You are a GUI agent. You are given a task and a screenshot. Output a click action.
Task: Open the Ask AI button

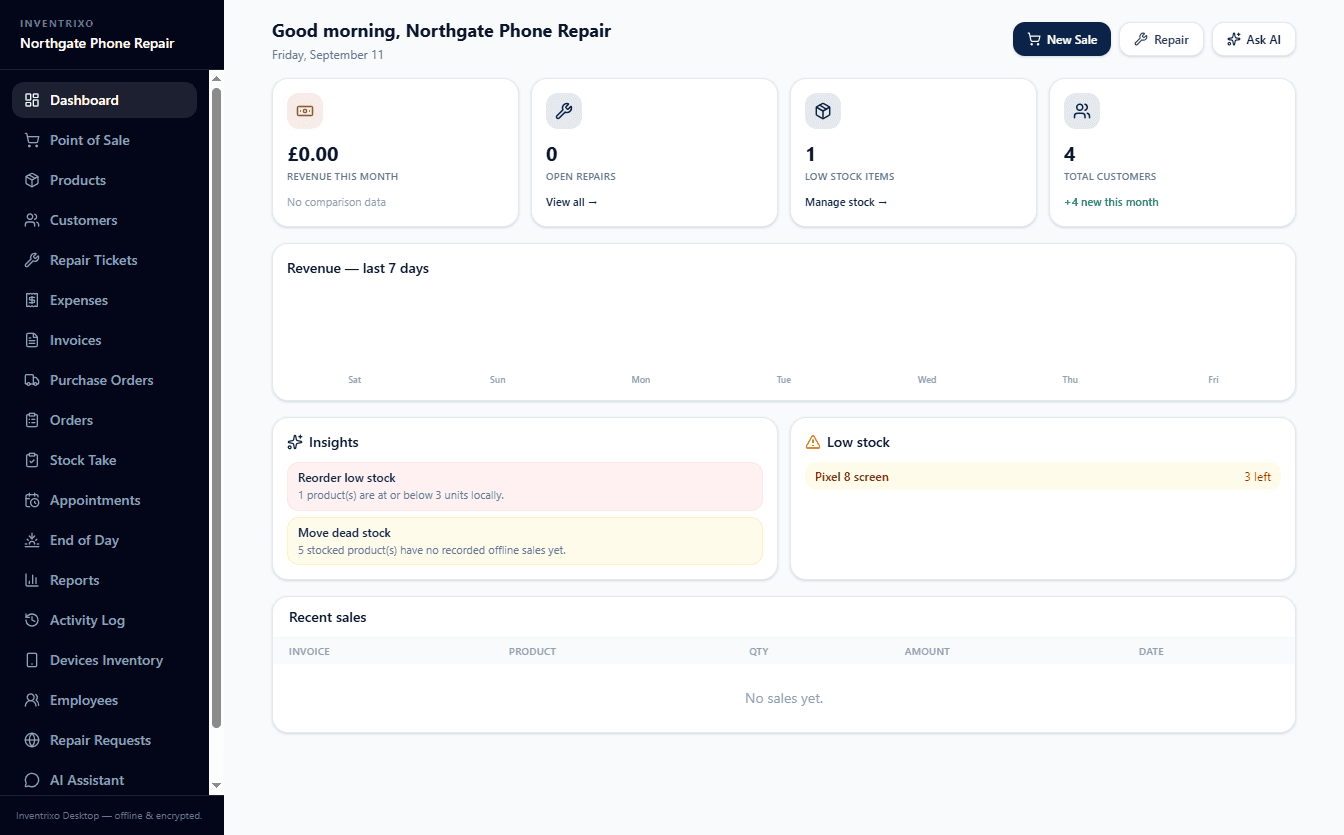click(1254, 39)
